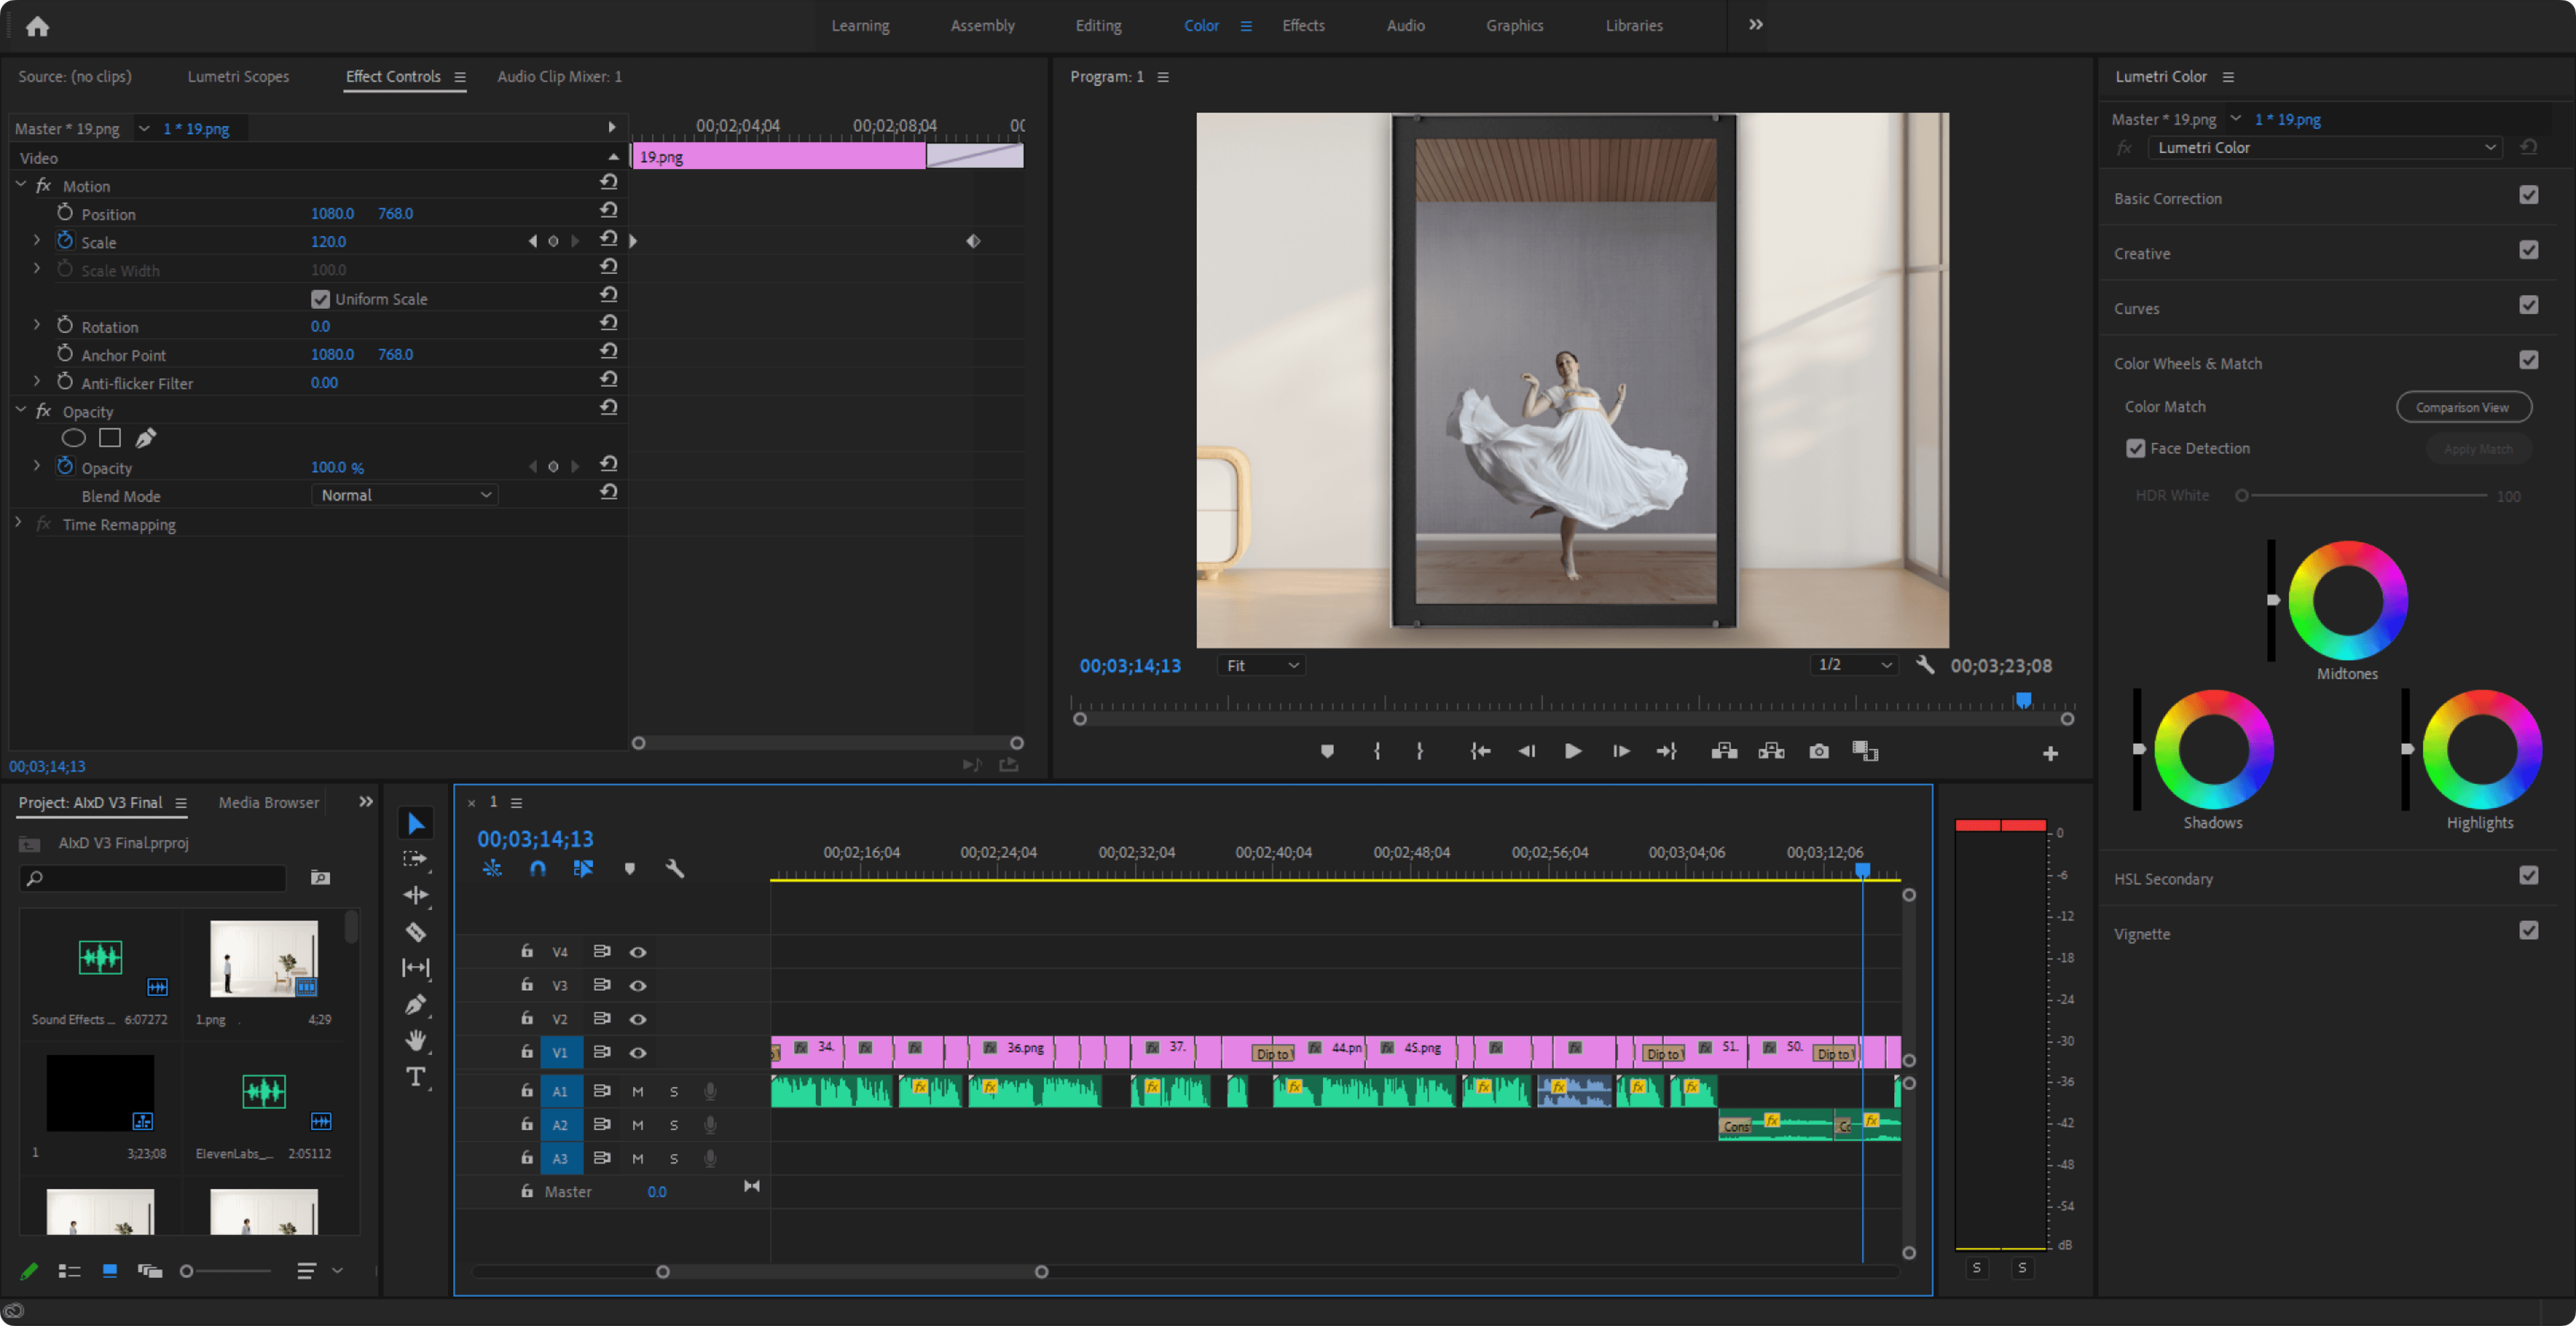Click the Midtones color wheel
The image size is (2576, 1326).
point(2347,600)
